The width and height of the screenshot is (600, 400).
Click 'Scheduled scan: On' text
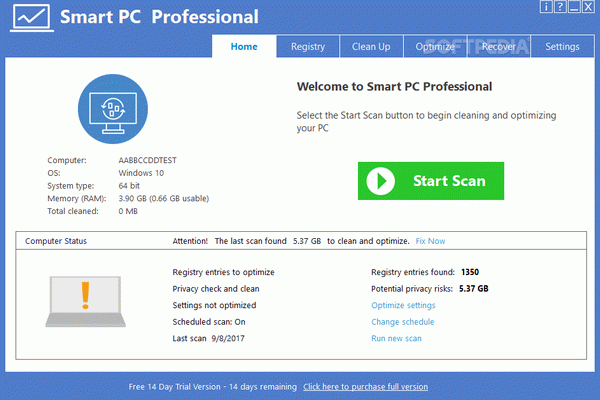click(209, 322)
